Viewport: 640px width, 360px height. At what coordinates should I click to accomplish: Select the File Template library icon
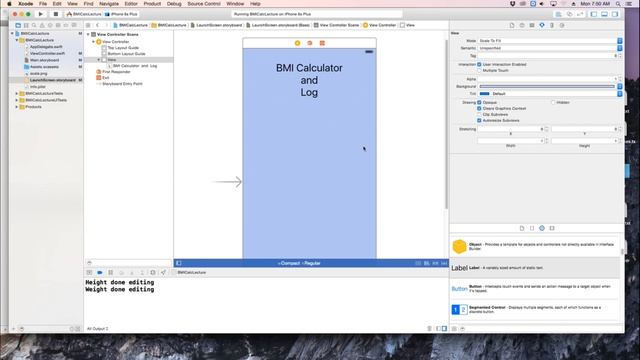click(522, 228)
